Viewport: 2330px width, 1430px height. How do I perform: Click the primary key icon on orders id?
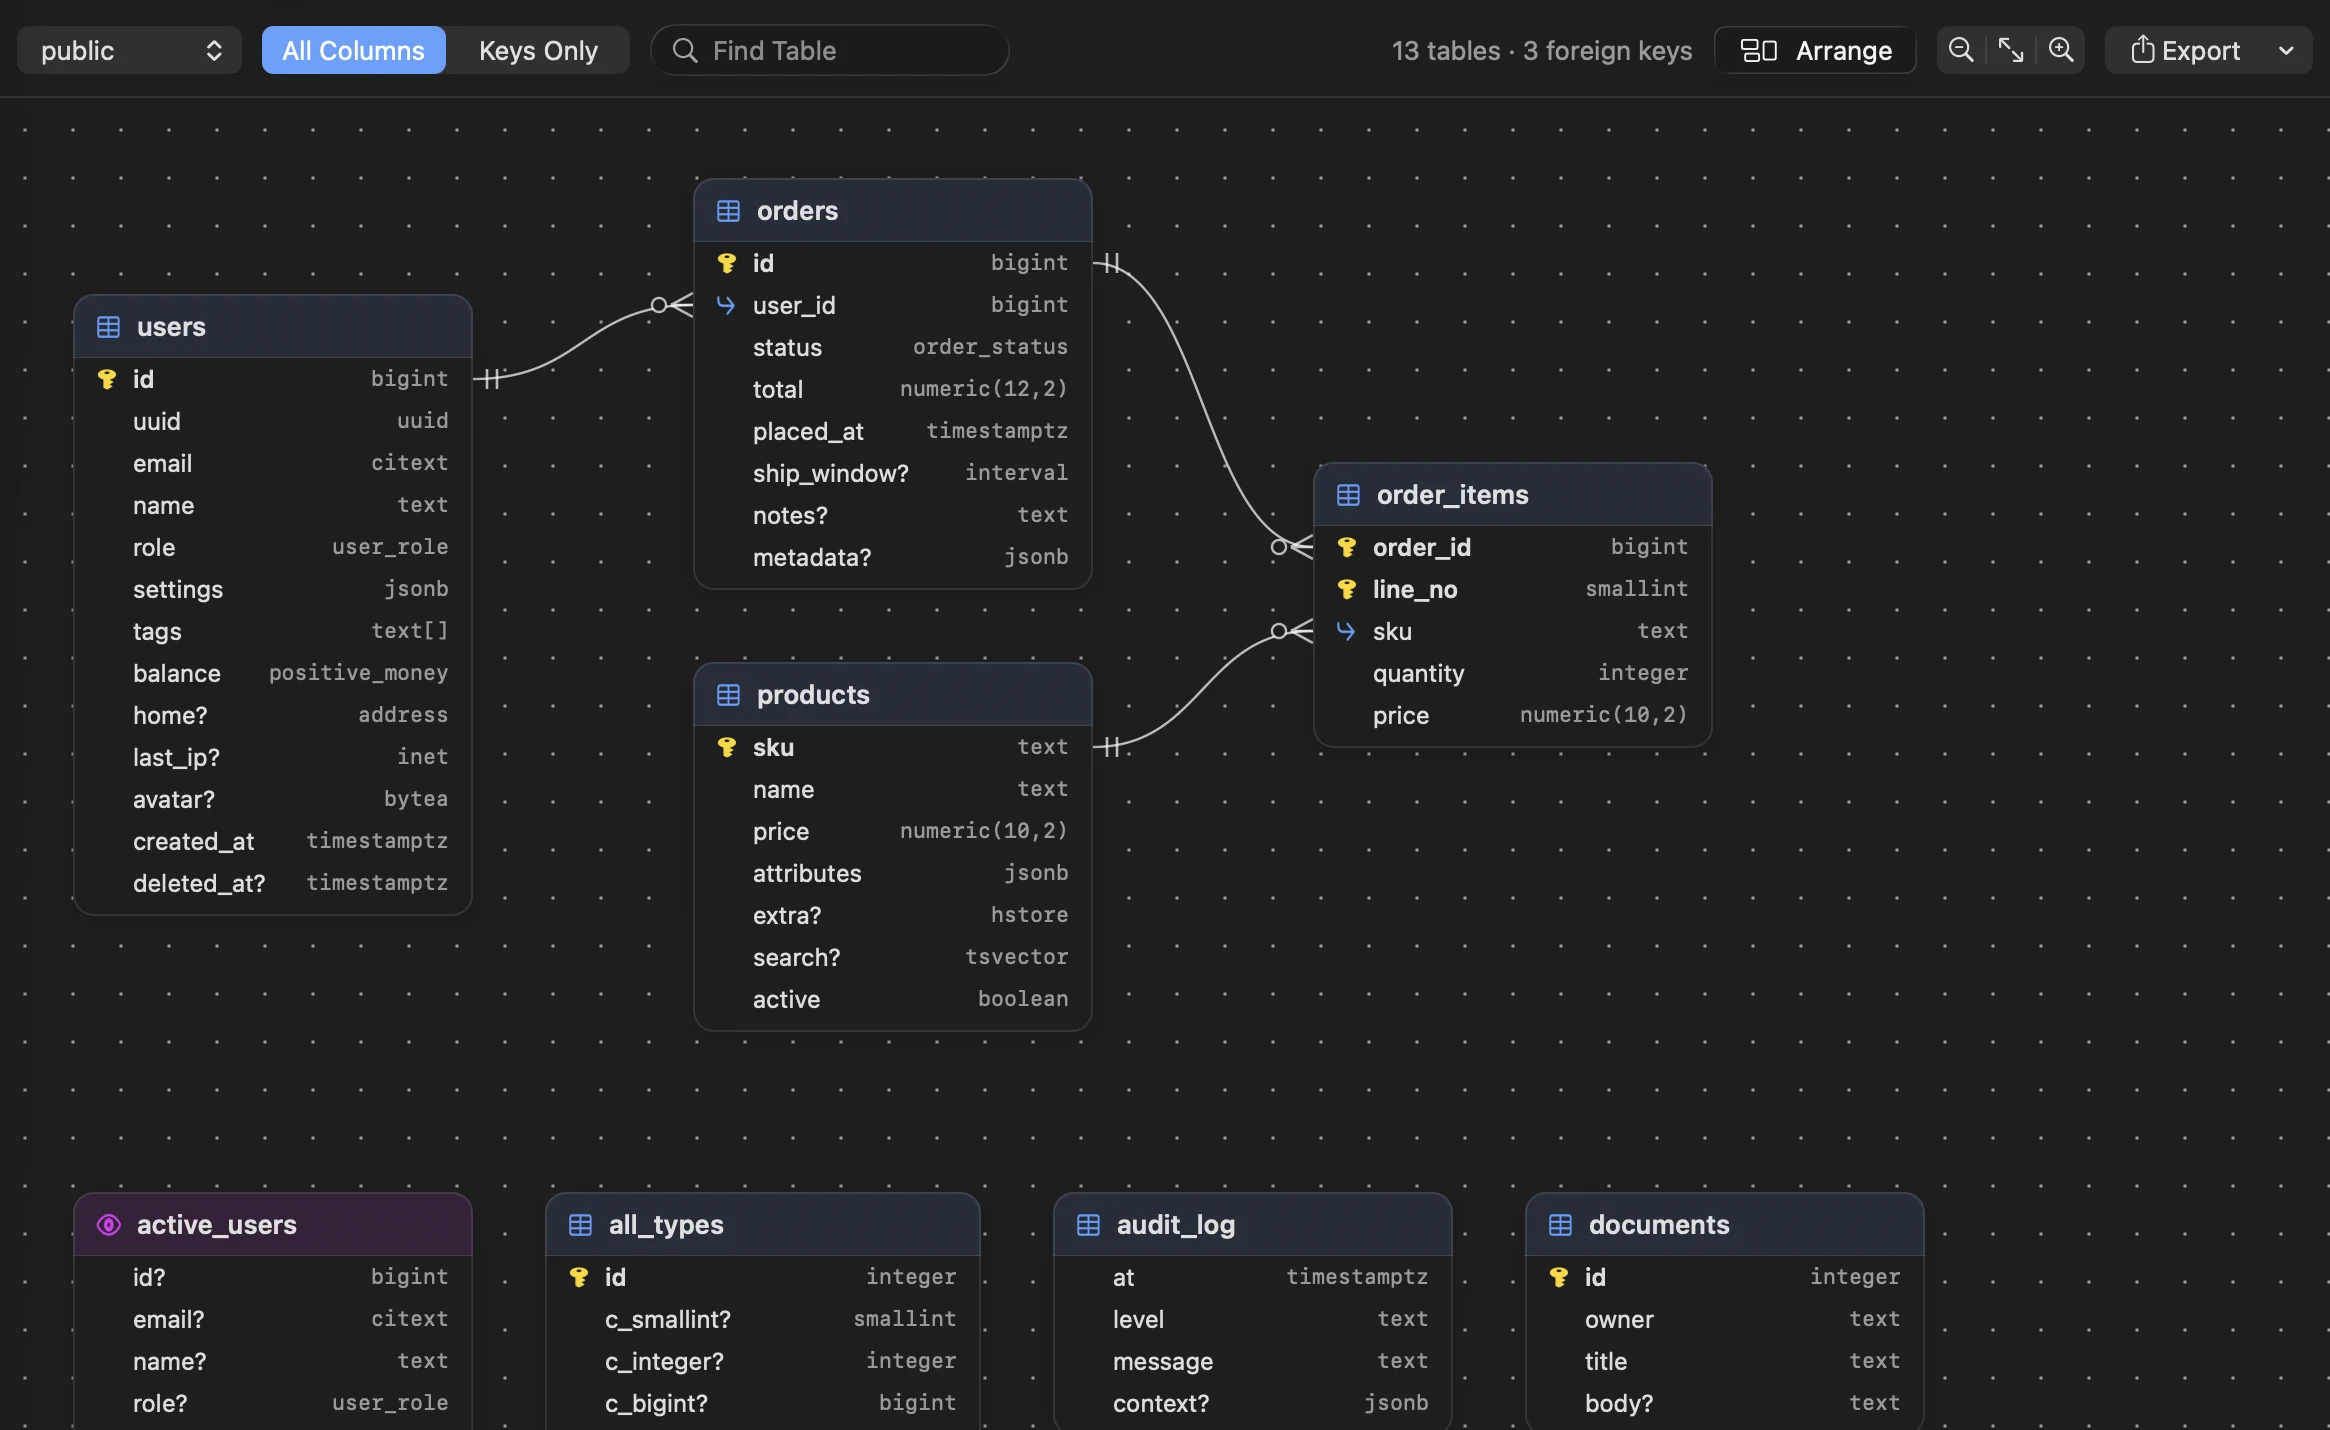tap(727, 263)
